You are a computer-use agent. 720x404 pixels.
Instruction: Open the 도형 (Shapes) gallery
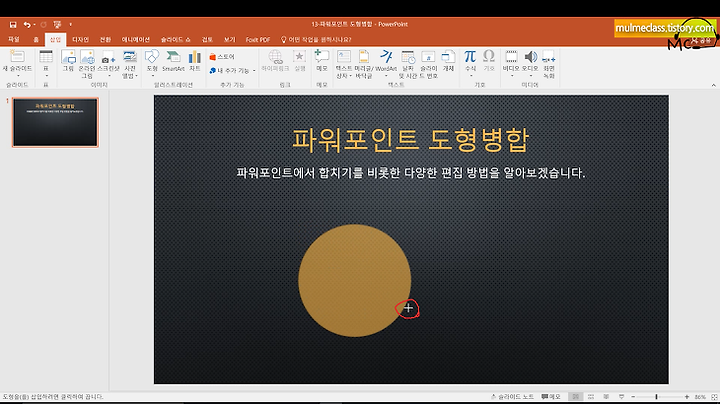[x=152, y=64]
